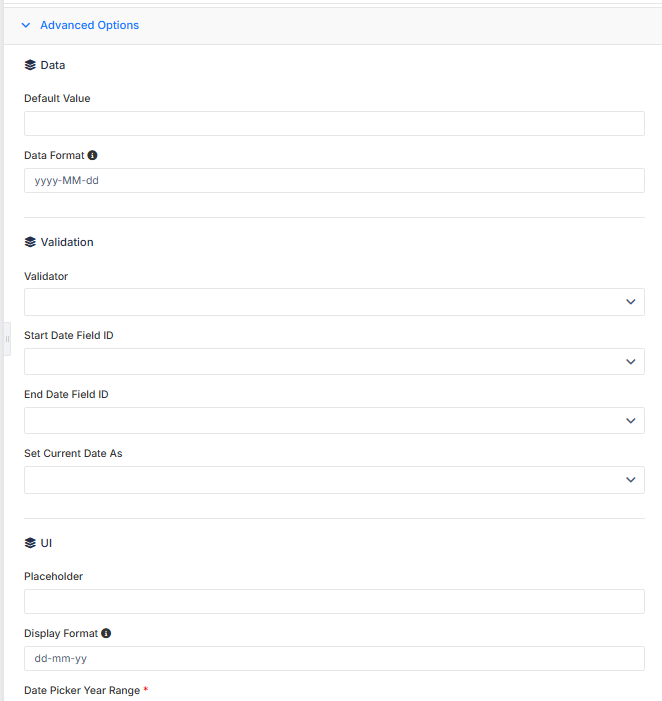Click the Set Current Date As arrow
The width and height of the screenshot is (662, 701).
click(x=631, y=480)
